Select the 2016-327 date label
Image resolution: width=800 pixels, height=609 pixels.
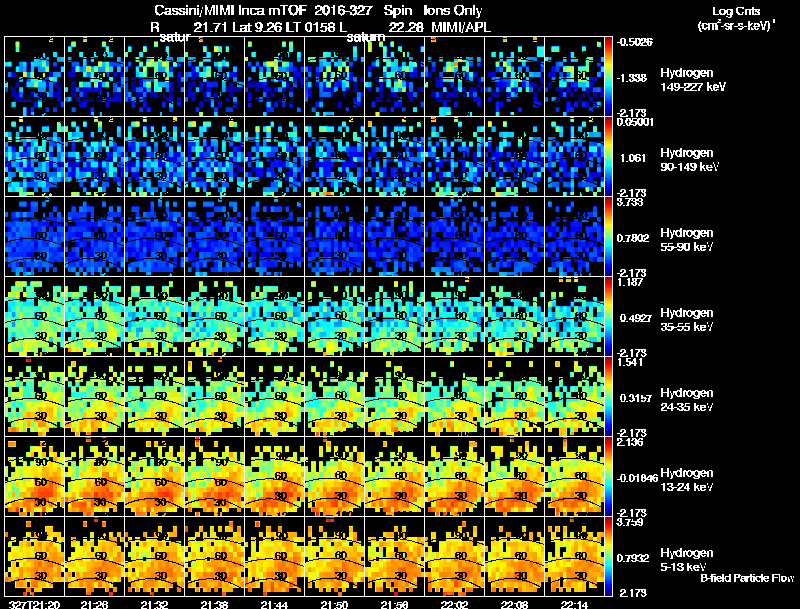(343, 10)
